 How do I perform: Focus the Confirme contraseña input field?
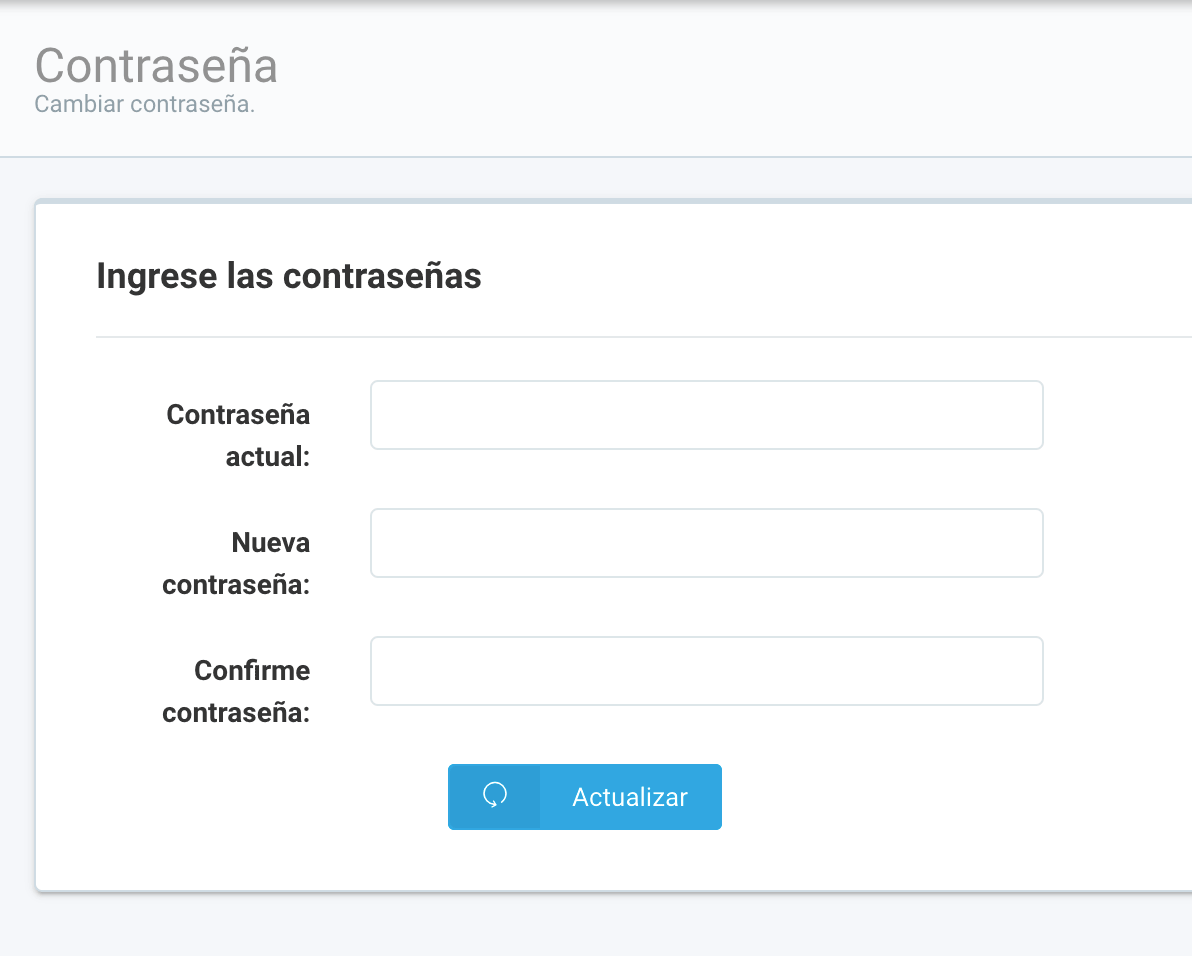click(x=706, y=670)
